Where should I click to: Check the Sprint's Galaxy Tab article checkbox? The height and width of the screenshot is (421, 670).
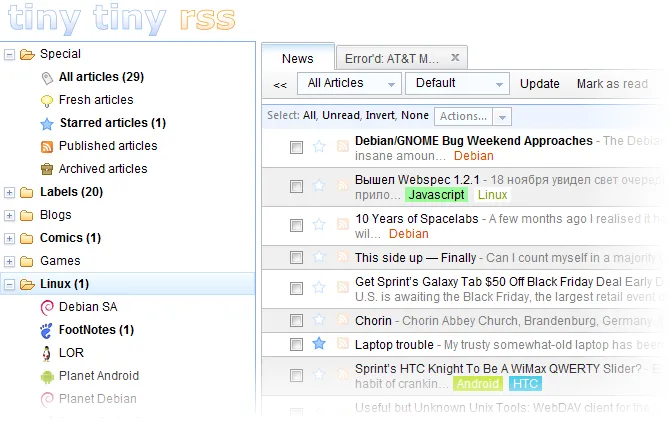(296, 289)
